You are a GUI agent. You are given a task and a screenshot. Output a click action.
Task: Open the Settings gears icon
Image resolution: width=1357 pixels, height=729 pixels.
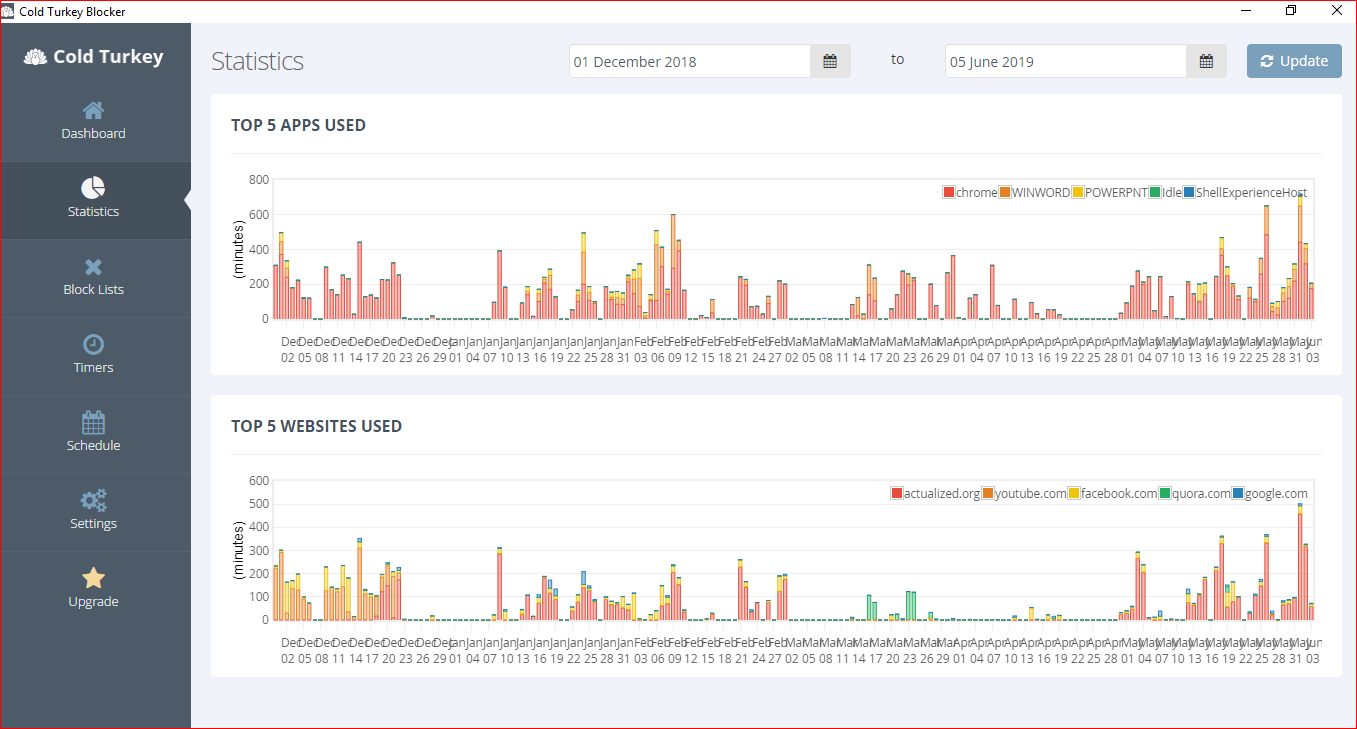(x=93, y=500)
